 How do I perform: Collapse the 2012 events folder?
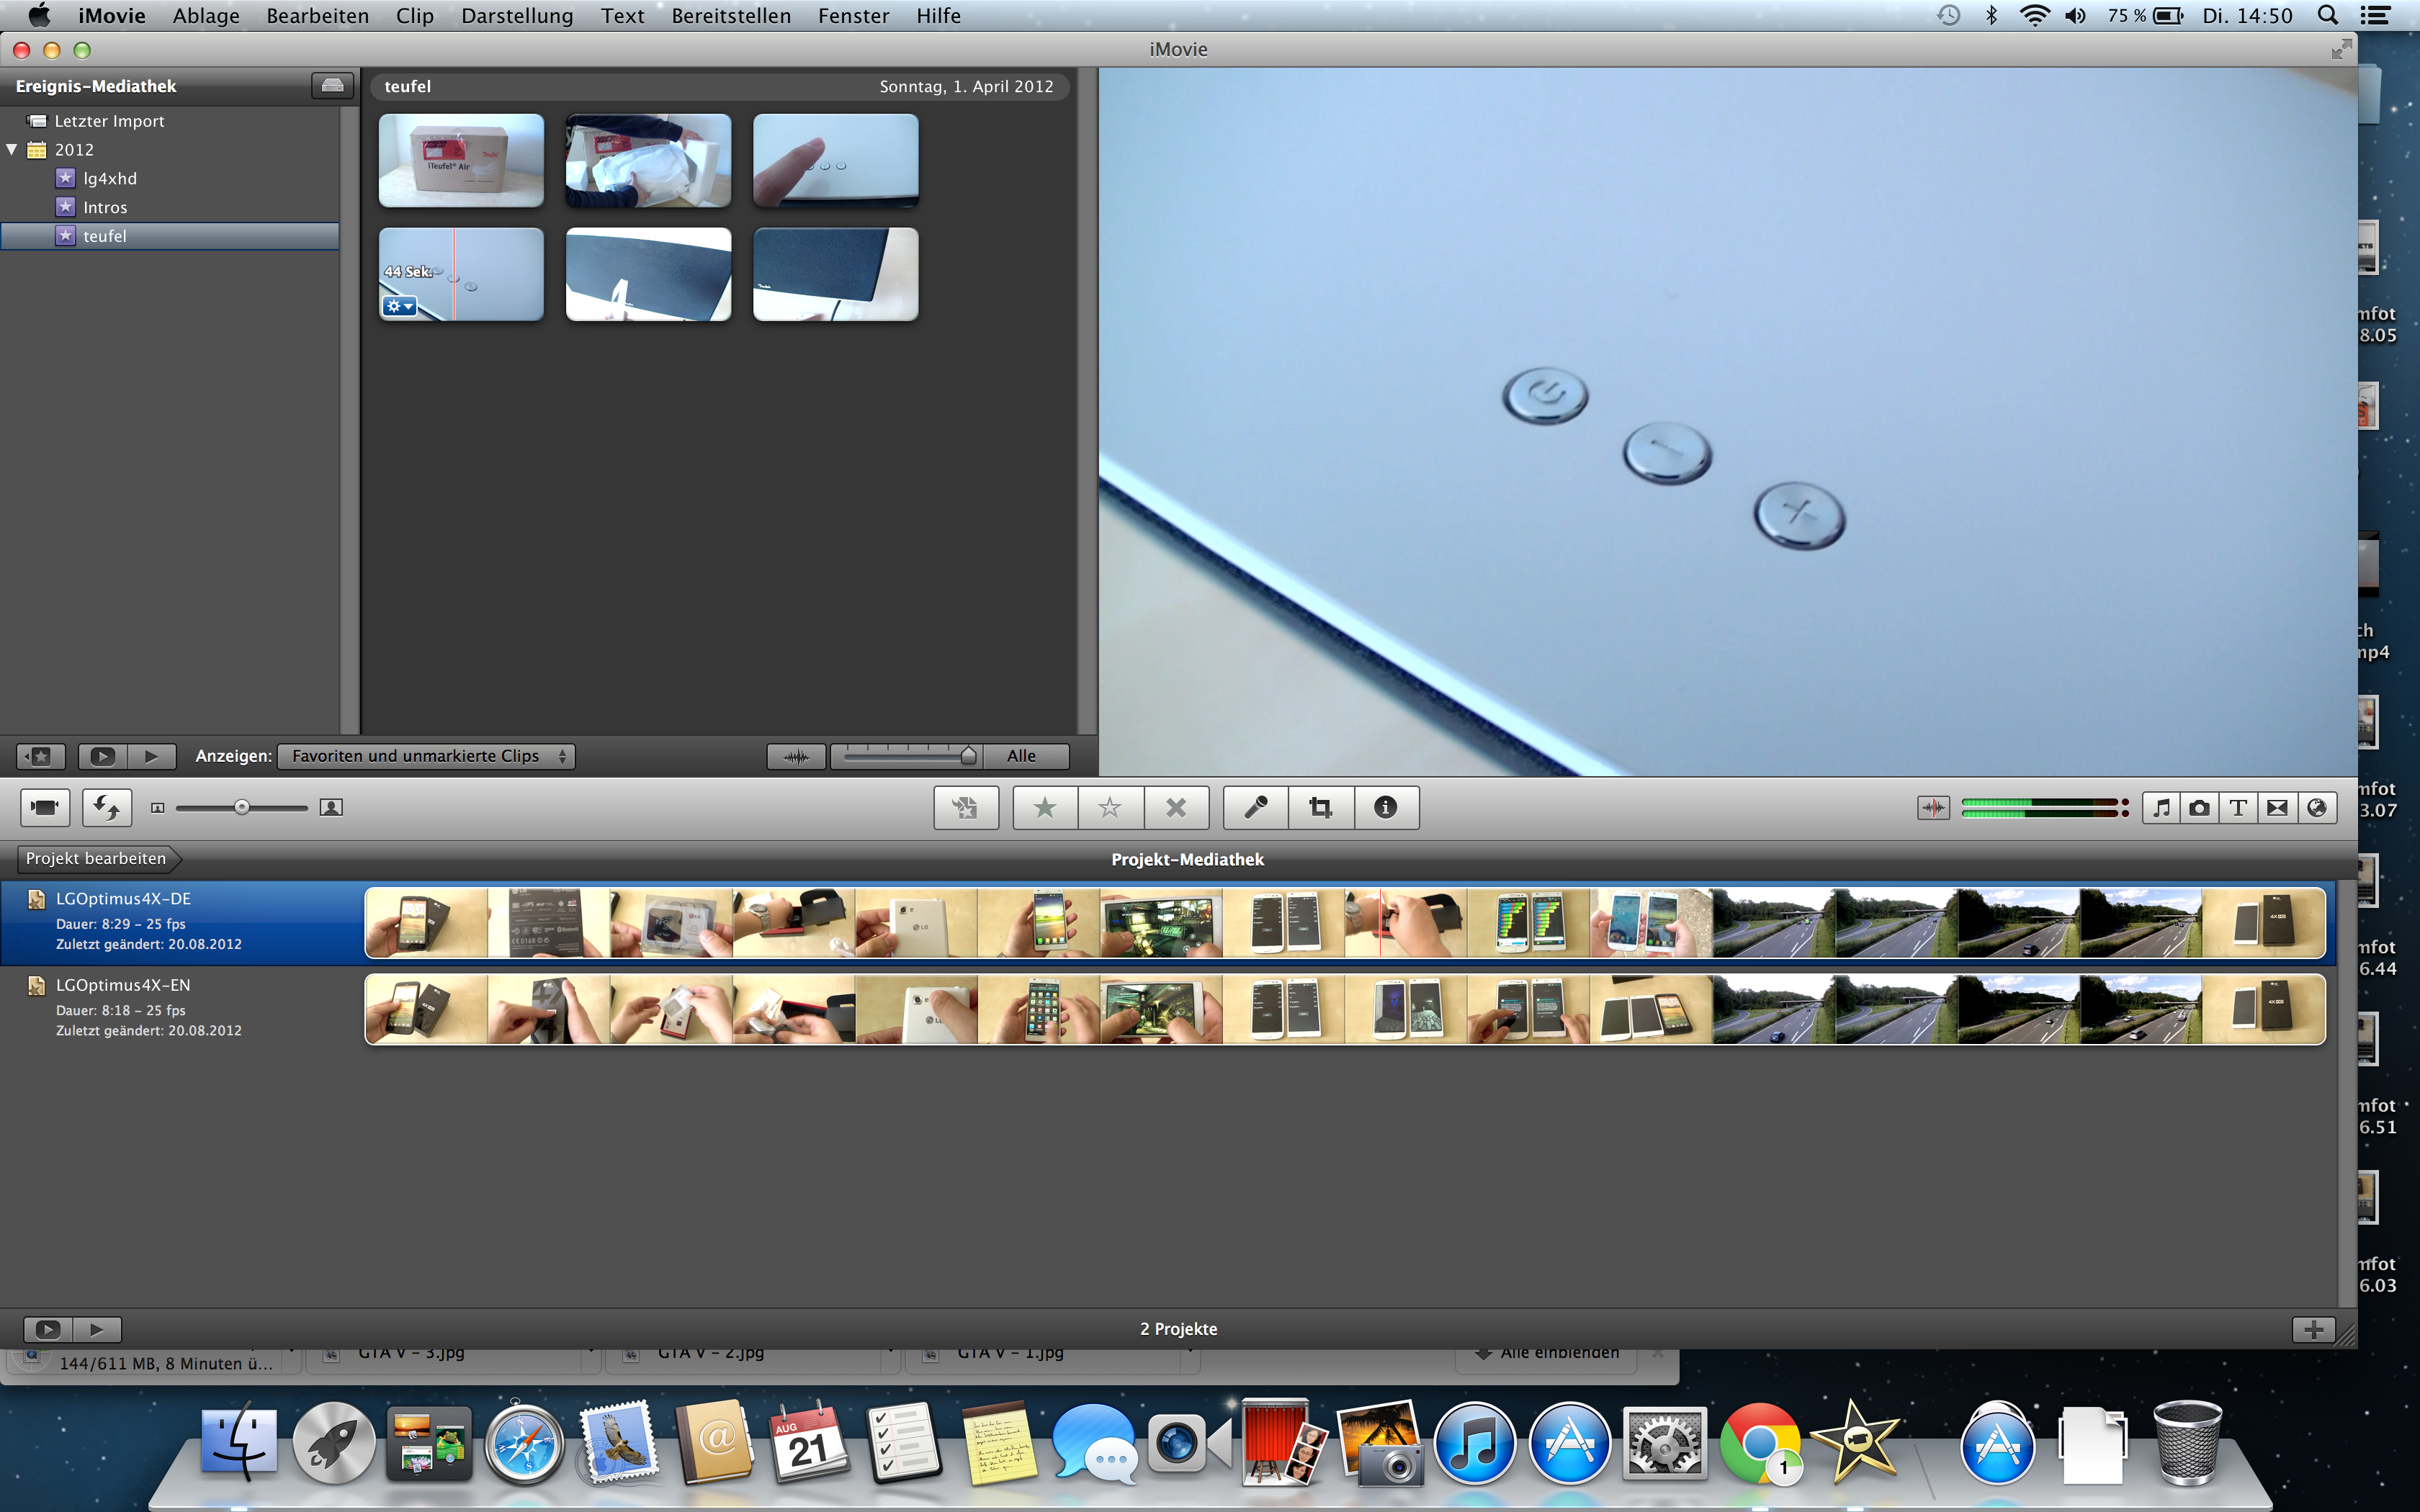12,149
